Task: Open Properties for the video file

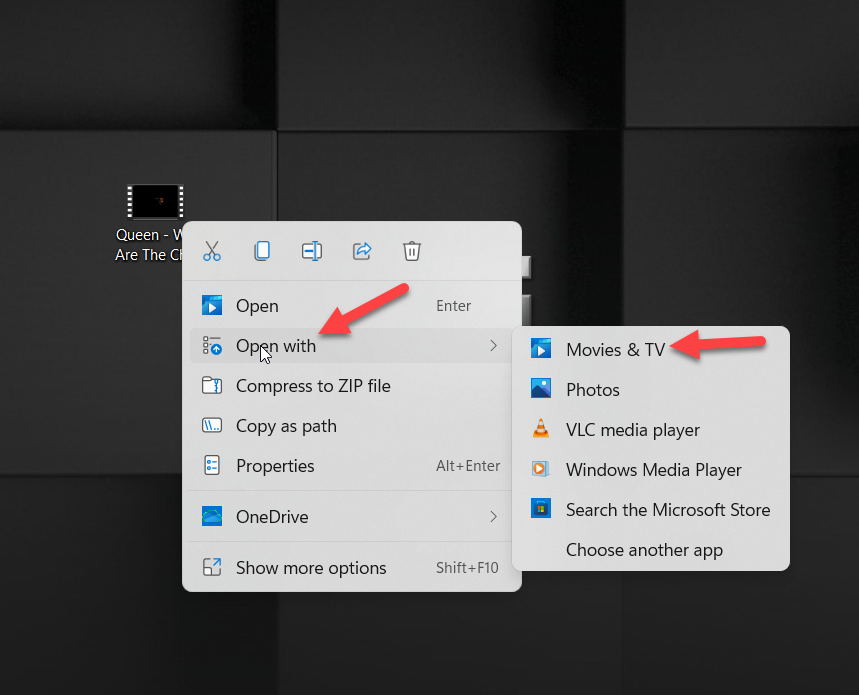Action: point(275,466)
